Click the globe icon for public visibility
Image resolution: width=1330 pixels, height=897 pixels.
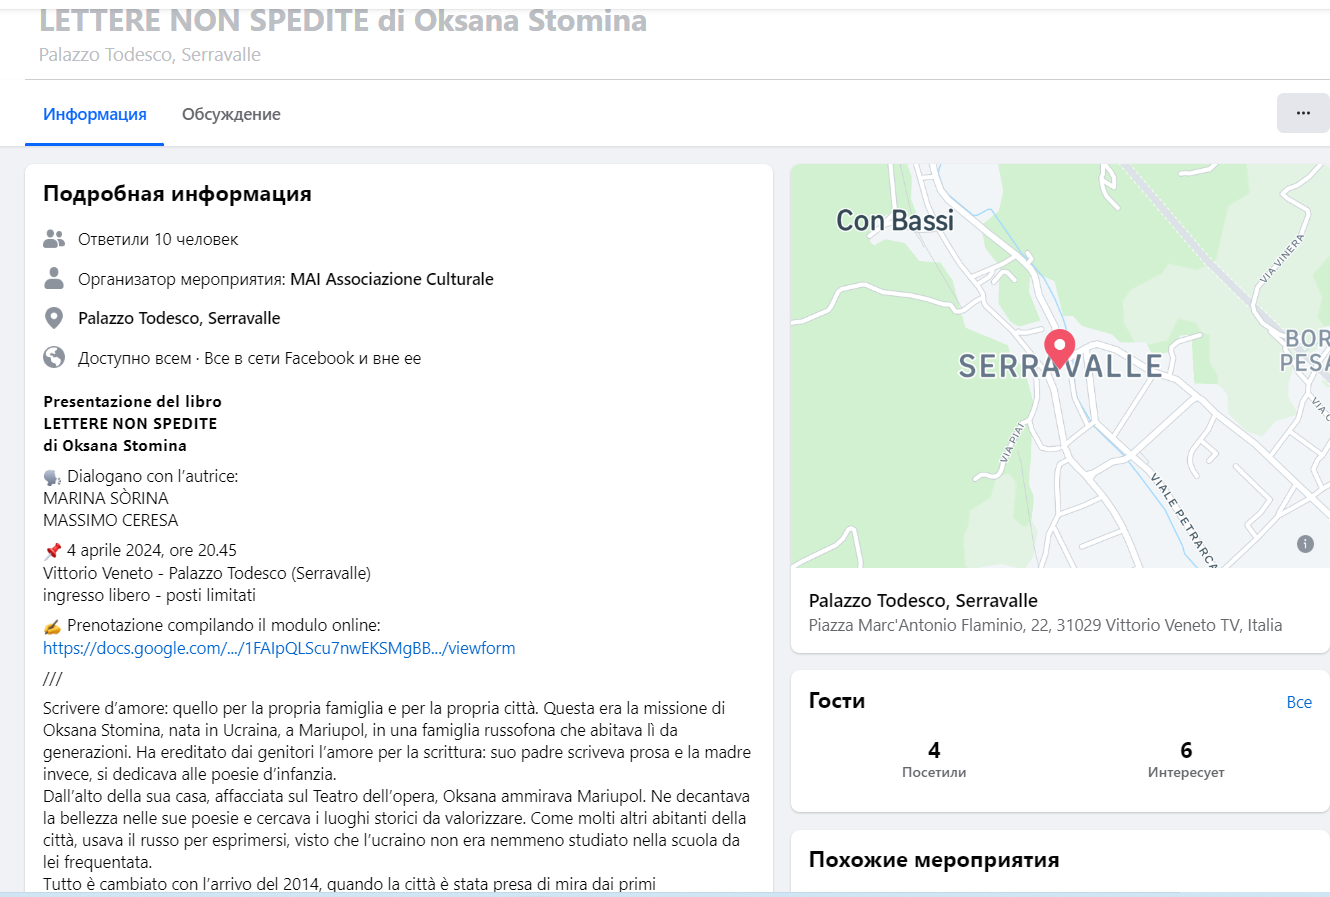pos(54,357)
